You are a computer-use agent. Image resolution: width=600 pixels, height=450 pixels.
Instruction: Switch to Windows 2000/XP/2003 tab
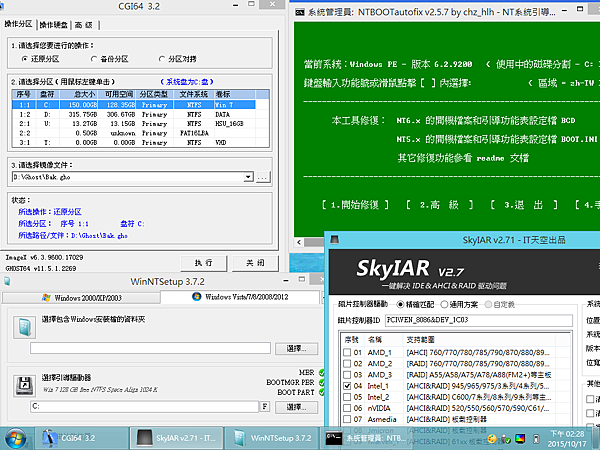click(81, 298)
